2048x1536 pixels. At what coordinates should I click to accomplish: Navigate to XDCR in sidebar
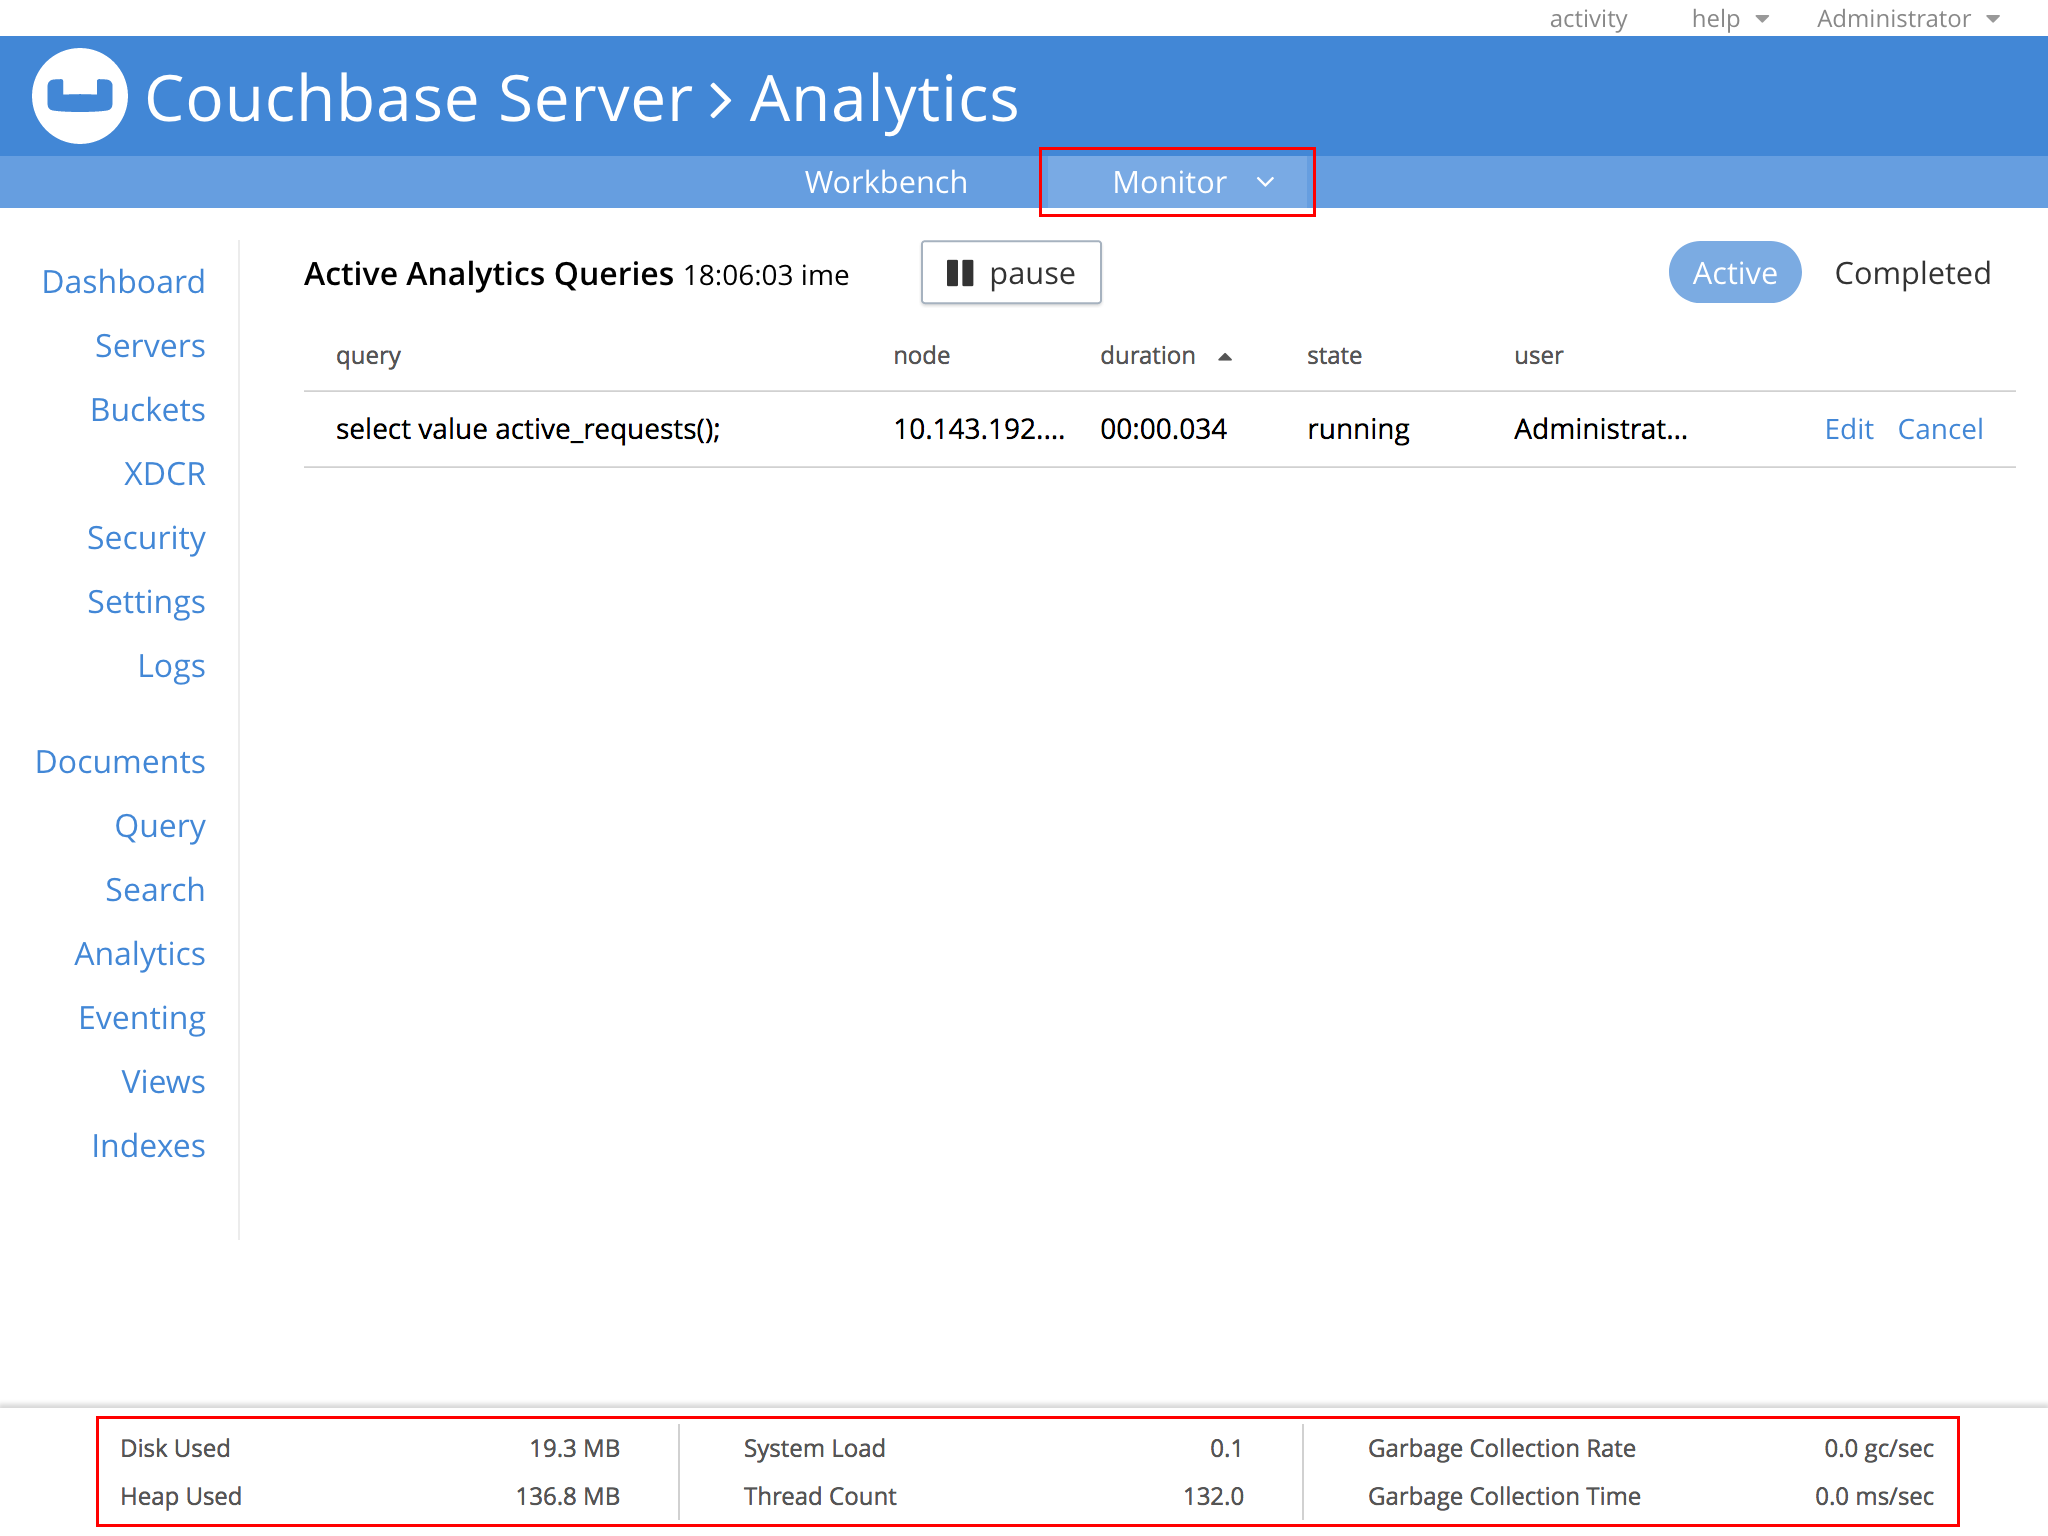164,474
